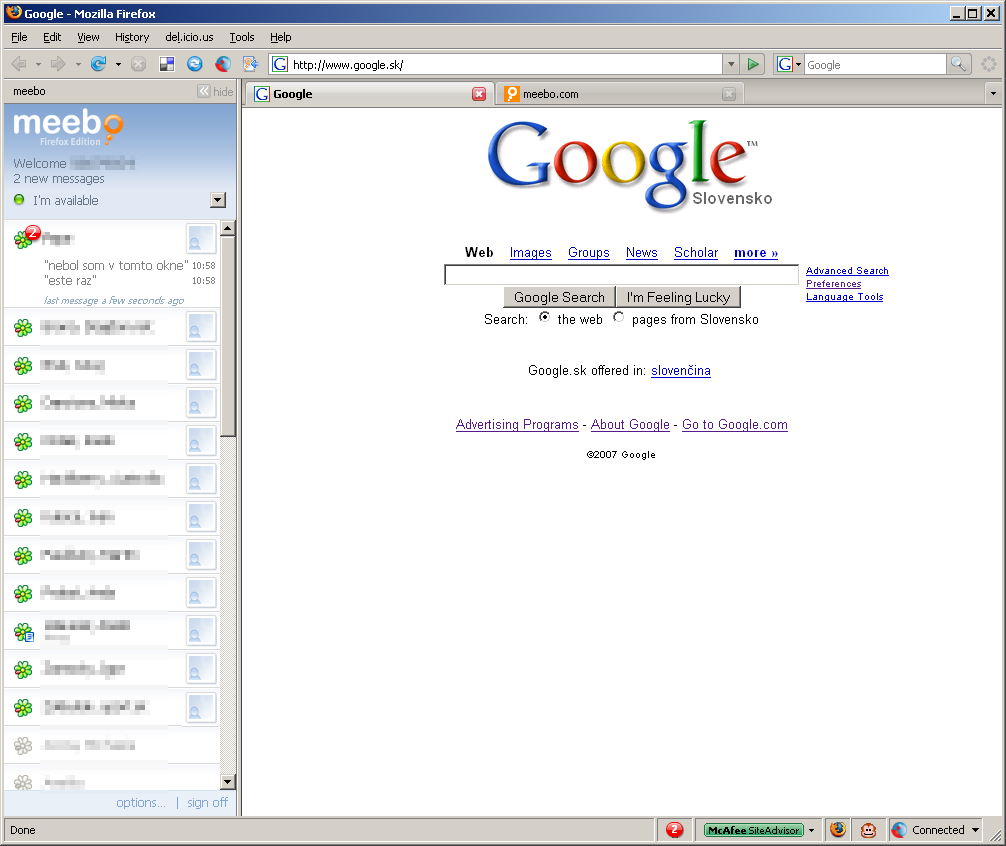Open the McAfee SiteAdvisor dropdown arrow

pos(812,831)
